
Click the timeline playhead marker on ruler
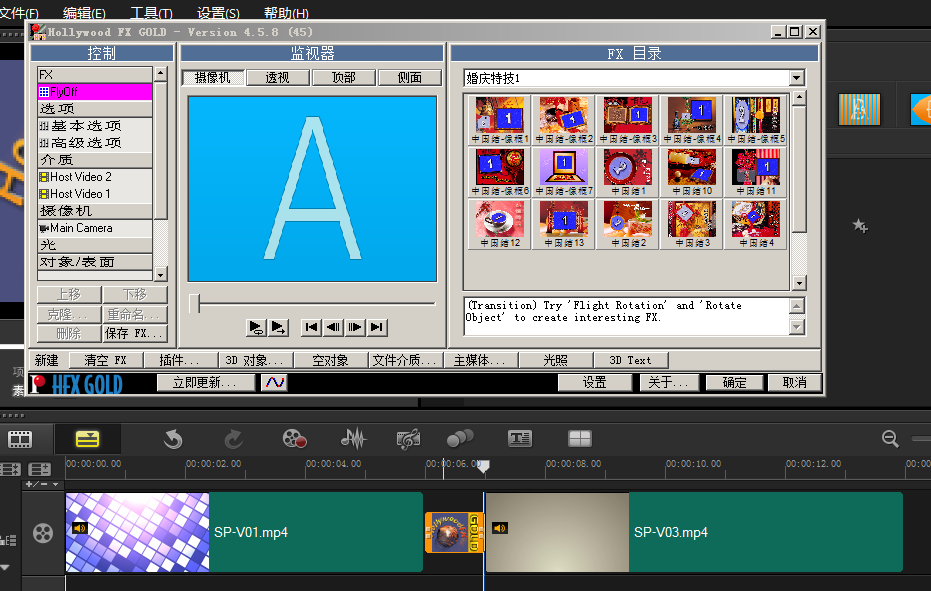pyautogui.click(x=483, y=466)
